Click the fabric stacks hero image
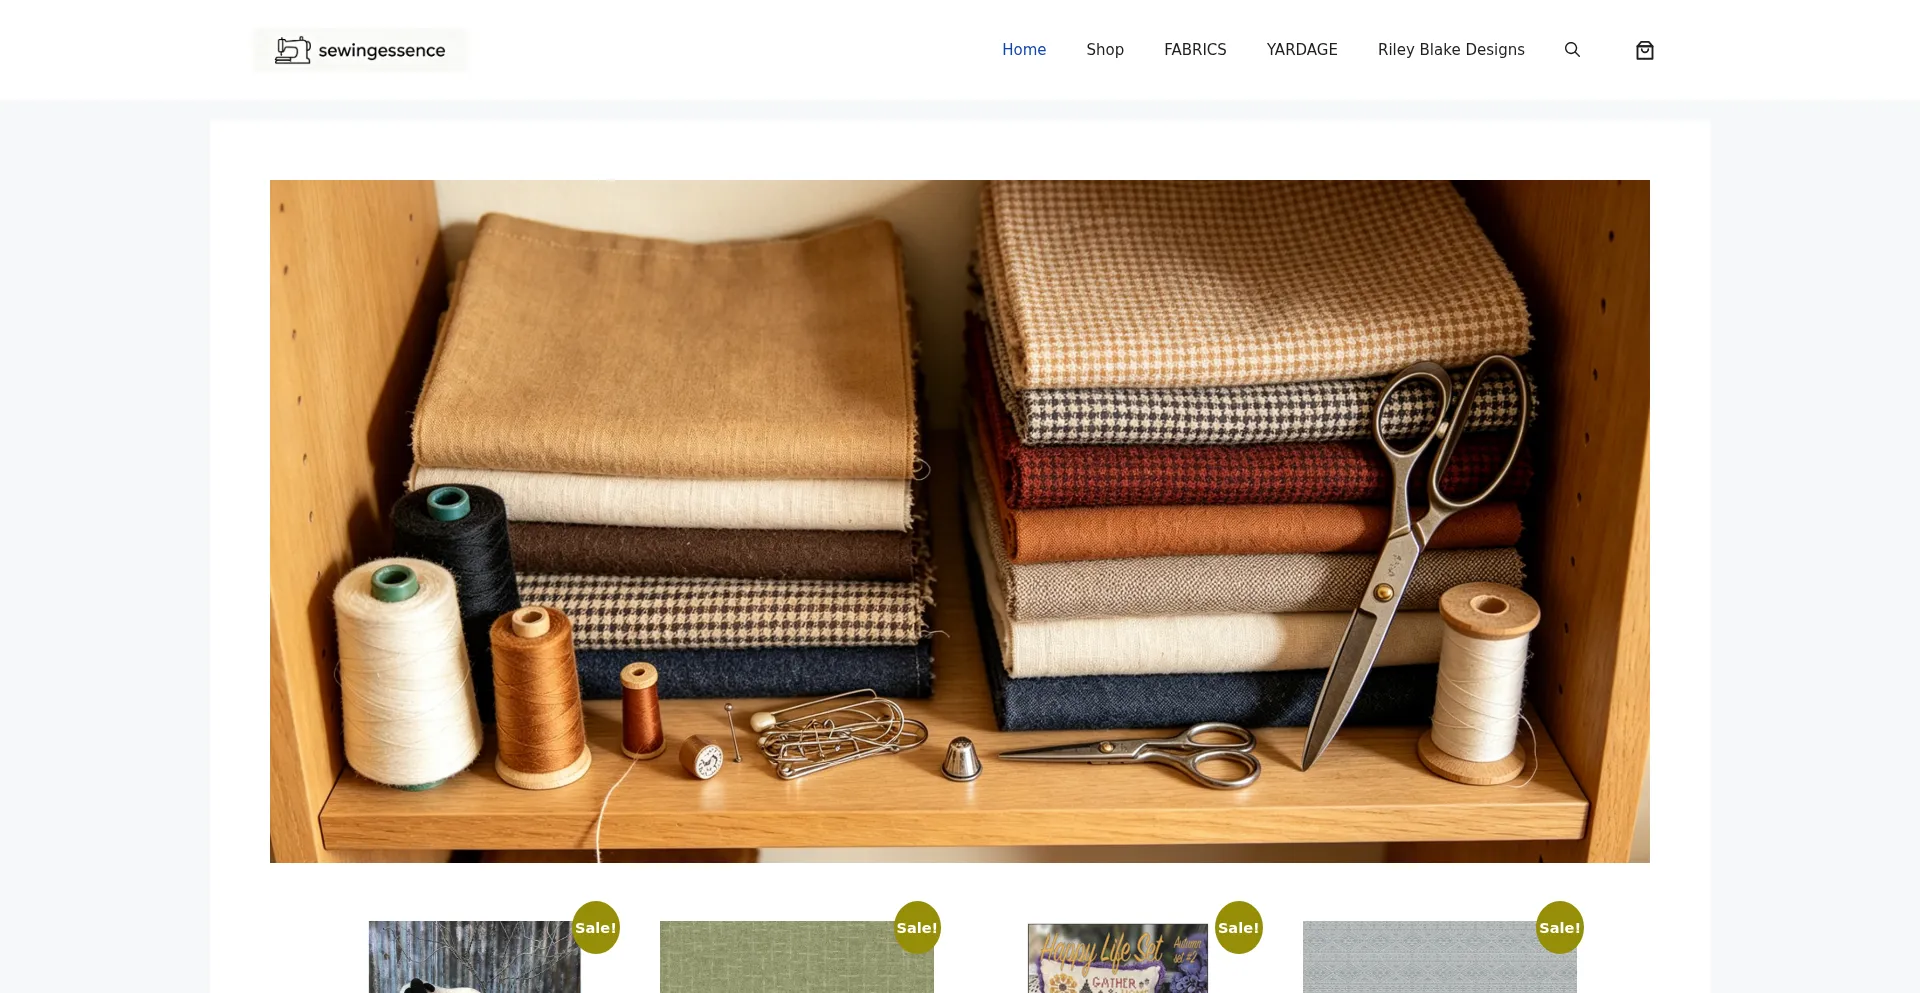The image size is (1920, 993). point(960,521)
